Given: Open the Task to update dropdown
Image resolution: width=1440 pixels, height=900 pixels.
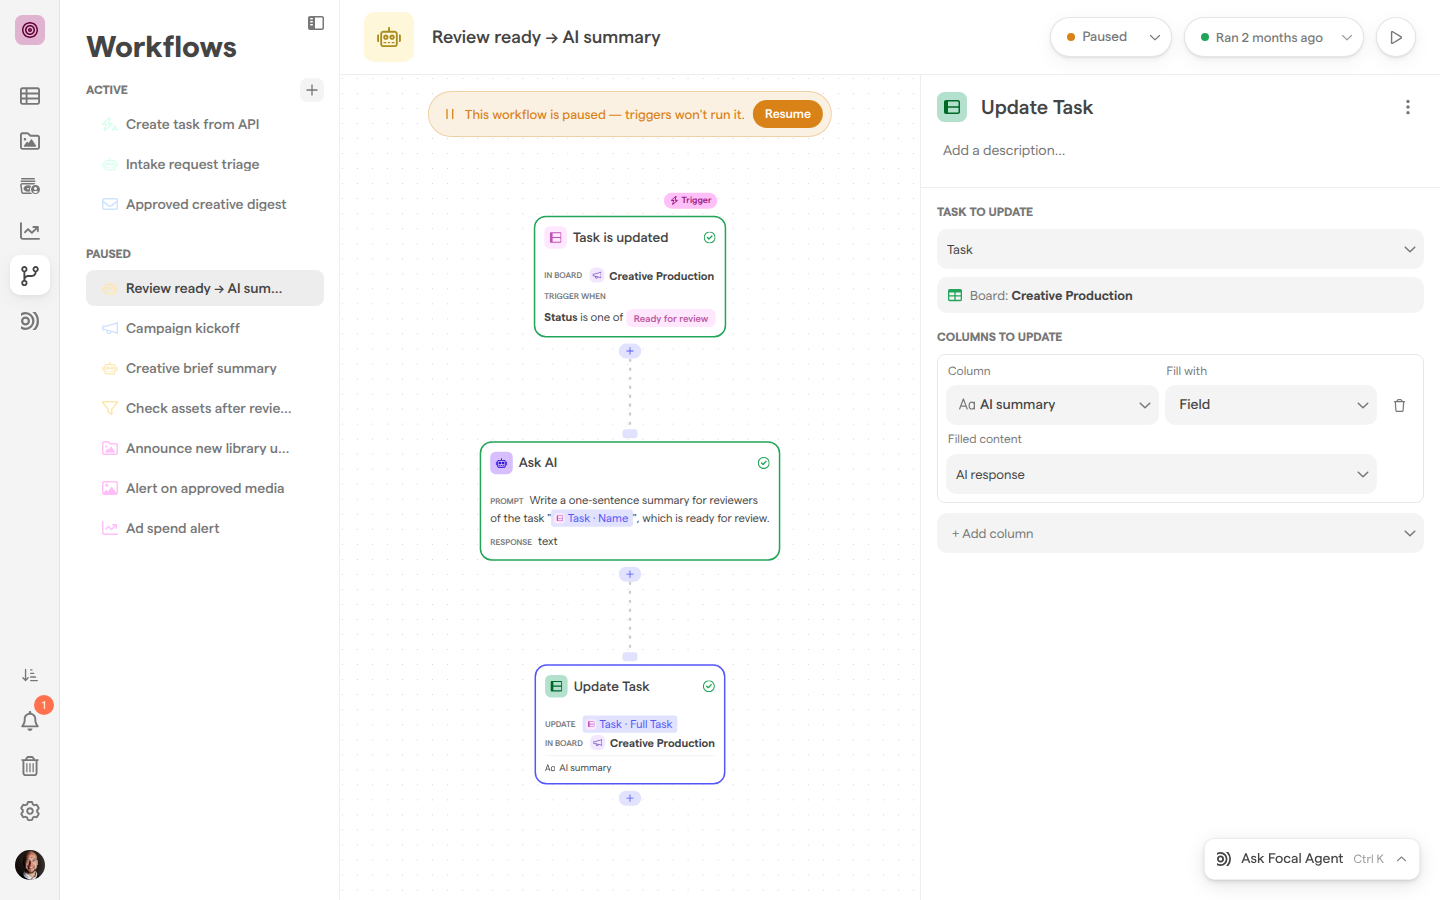Looking at the screenshot, I should [x=1180, y=249].
